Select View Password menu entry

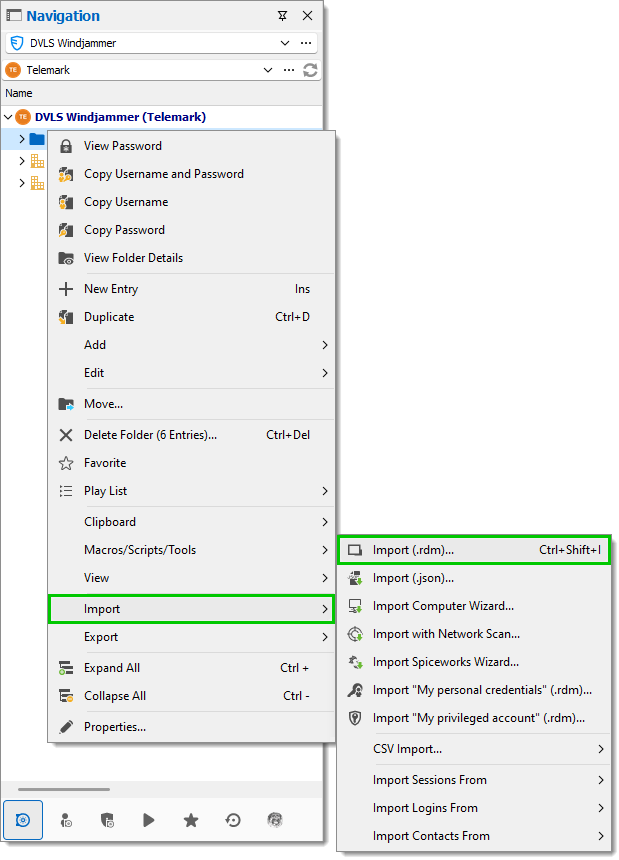pos(191,146)
